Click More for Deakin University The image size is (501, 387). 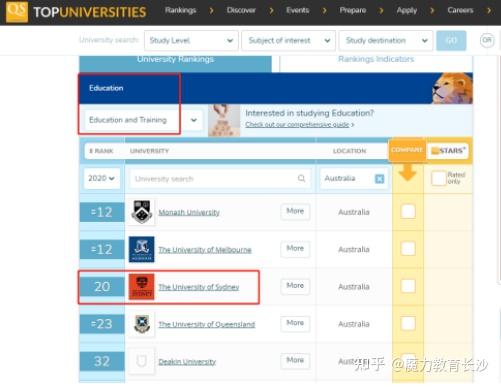[x=295, y=361]
